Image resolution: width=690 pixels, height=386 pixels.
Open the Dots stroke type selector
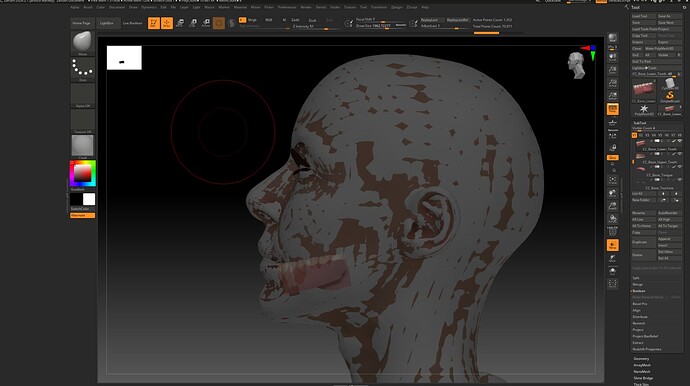[x=82, y=69]
